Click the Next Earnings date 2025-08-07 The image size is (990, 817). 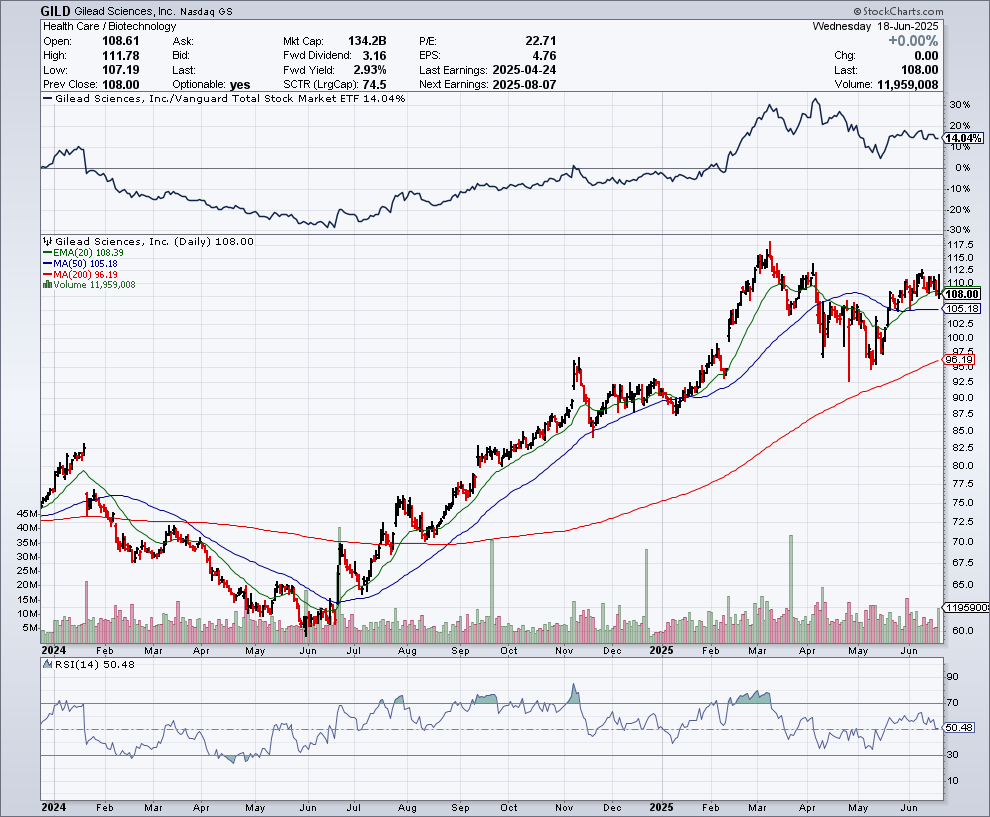(x=524, y=85)
